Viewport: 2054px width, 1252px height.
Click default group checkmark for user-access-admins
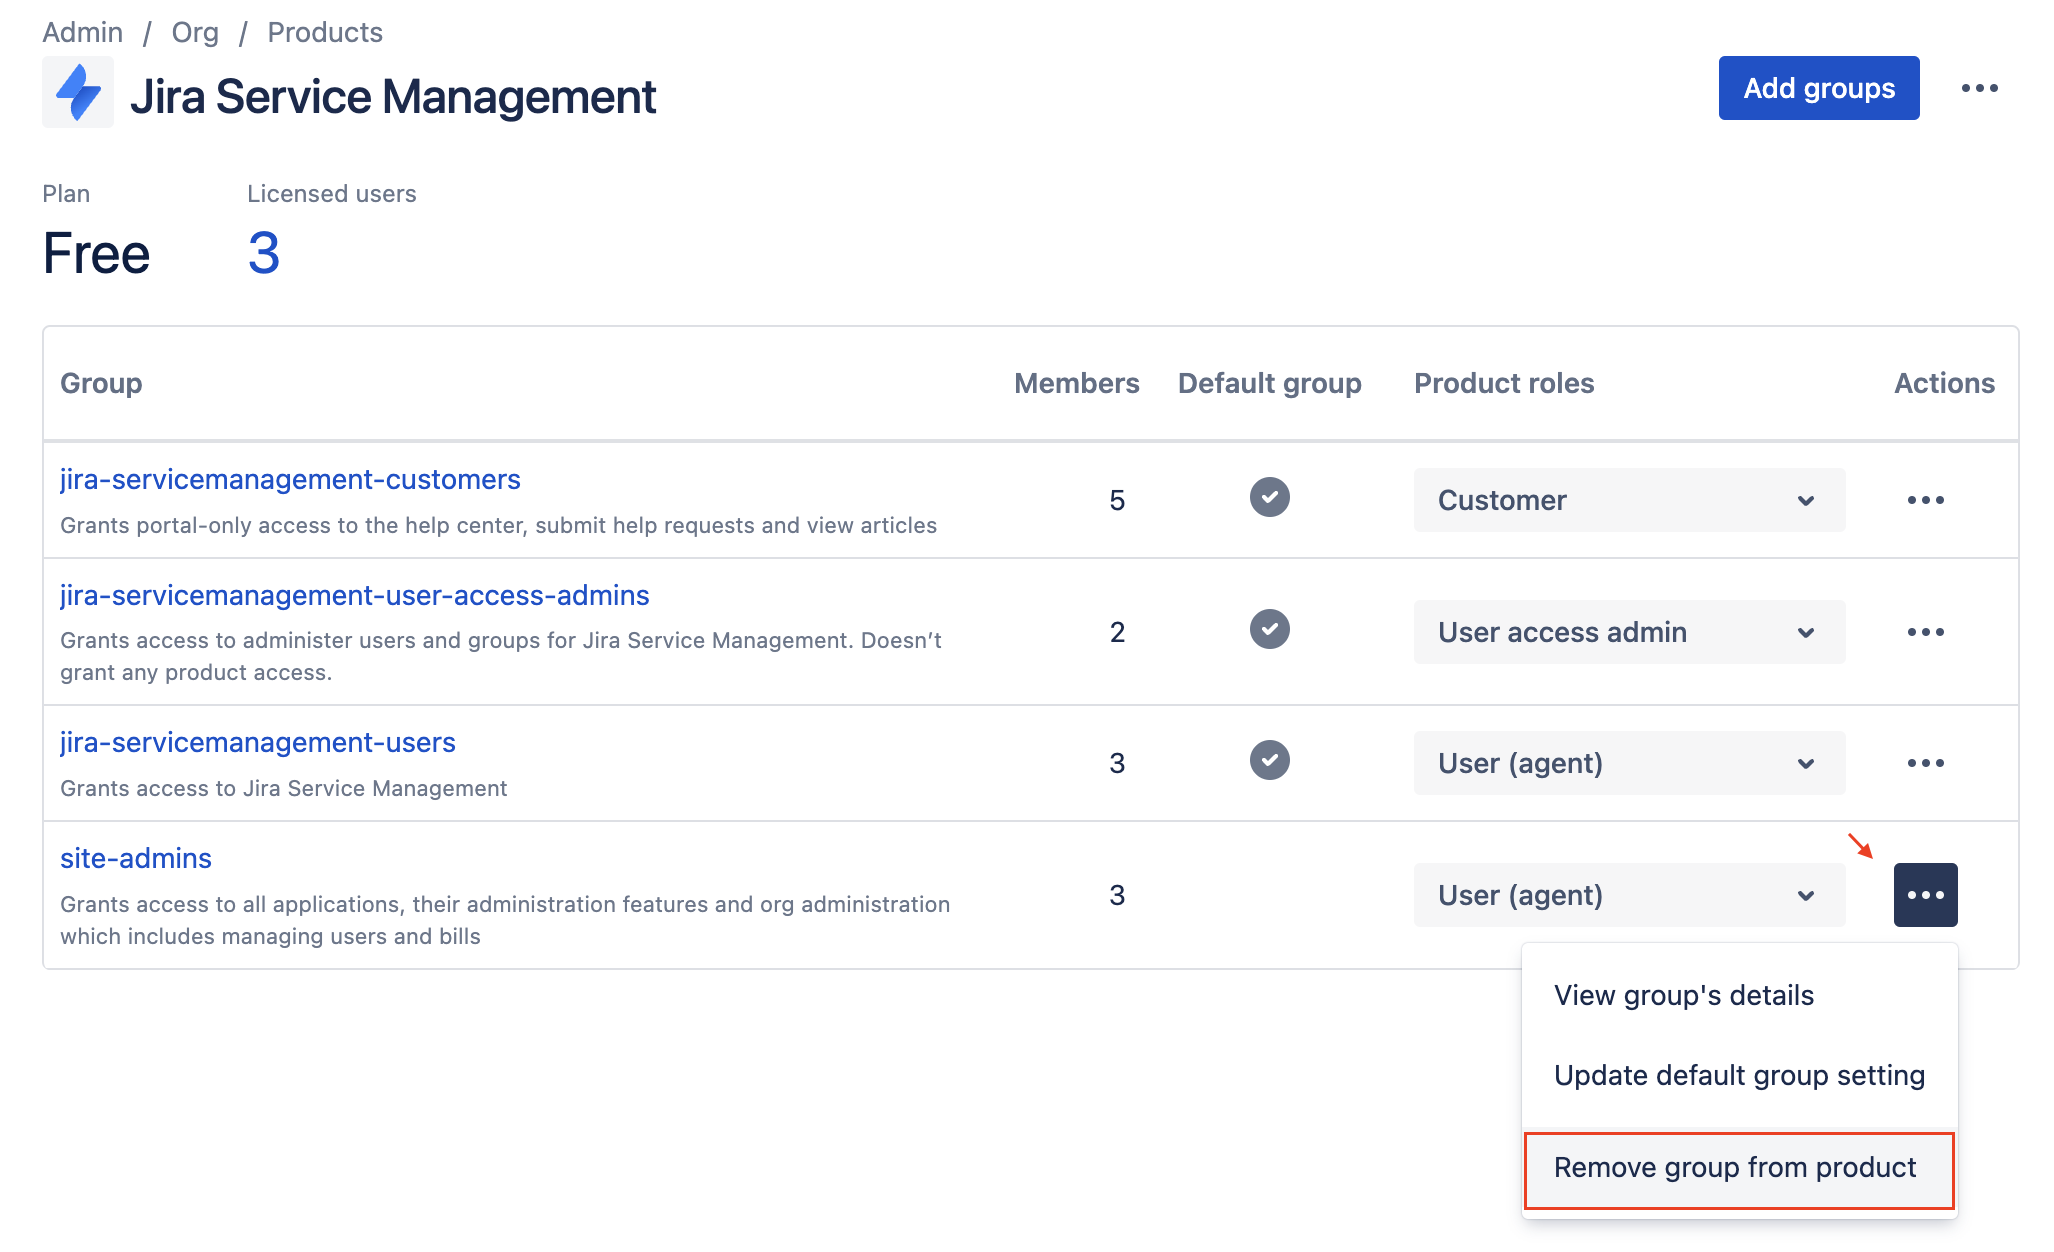pos(1269,629)
